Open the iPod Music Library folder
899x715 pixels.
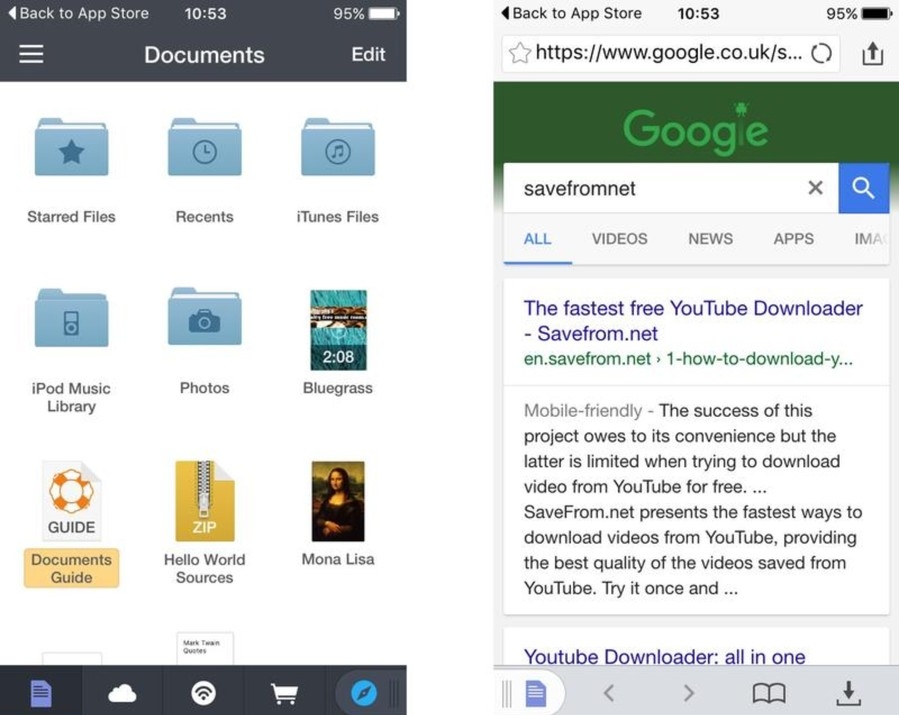(71, 318)
